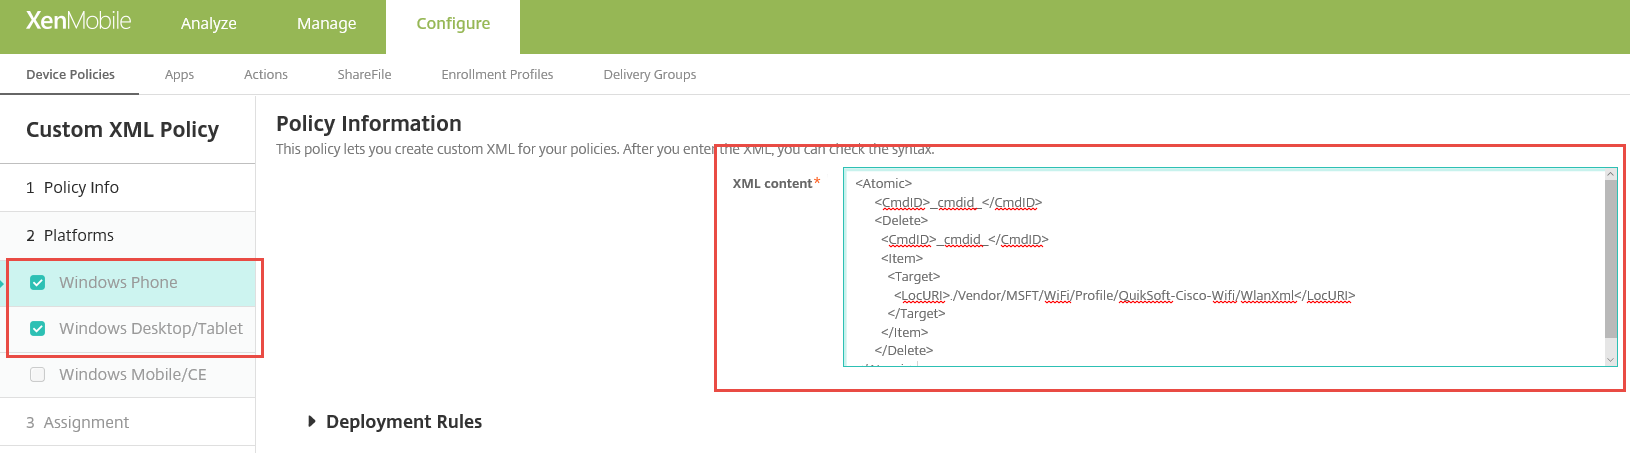This screenshot has height=453, width=1630.
Task: Uncheck the Windows Phone checkbox
Action: (38, 283)
